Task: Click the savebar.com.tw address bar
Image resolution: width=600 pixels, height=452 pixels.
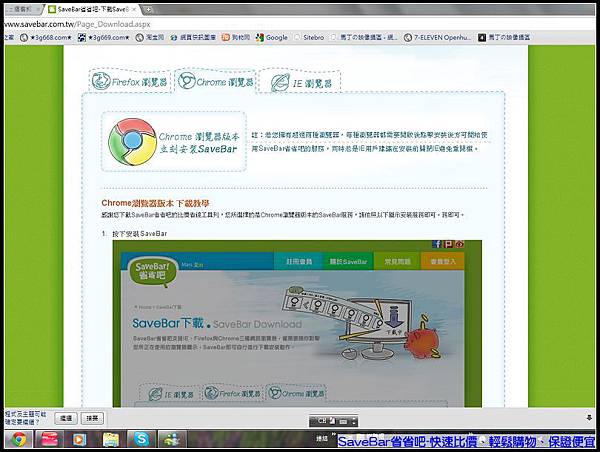Action: tap(298, 24)
